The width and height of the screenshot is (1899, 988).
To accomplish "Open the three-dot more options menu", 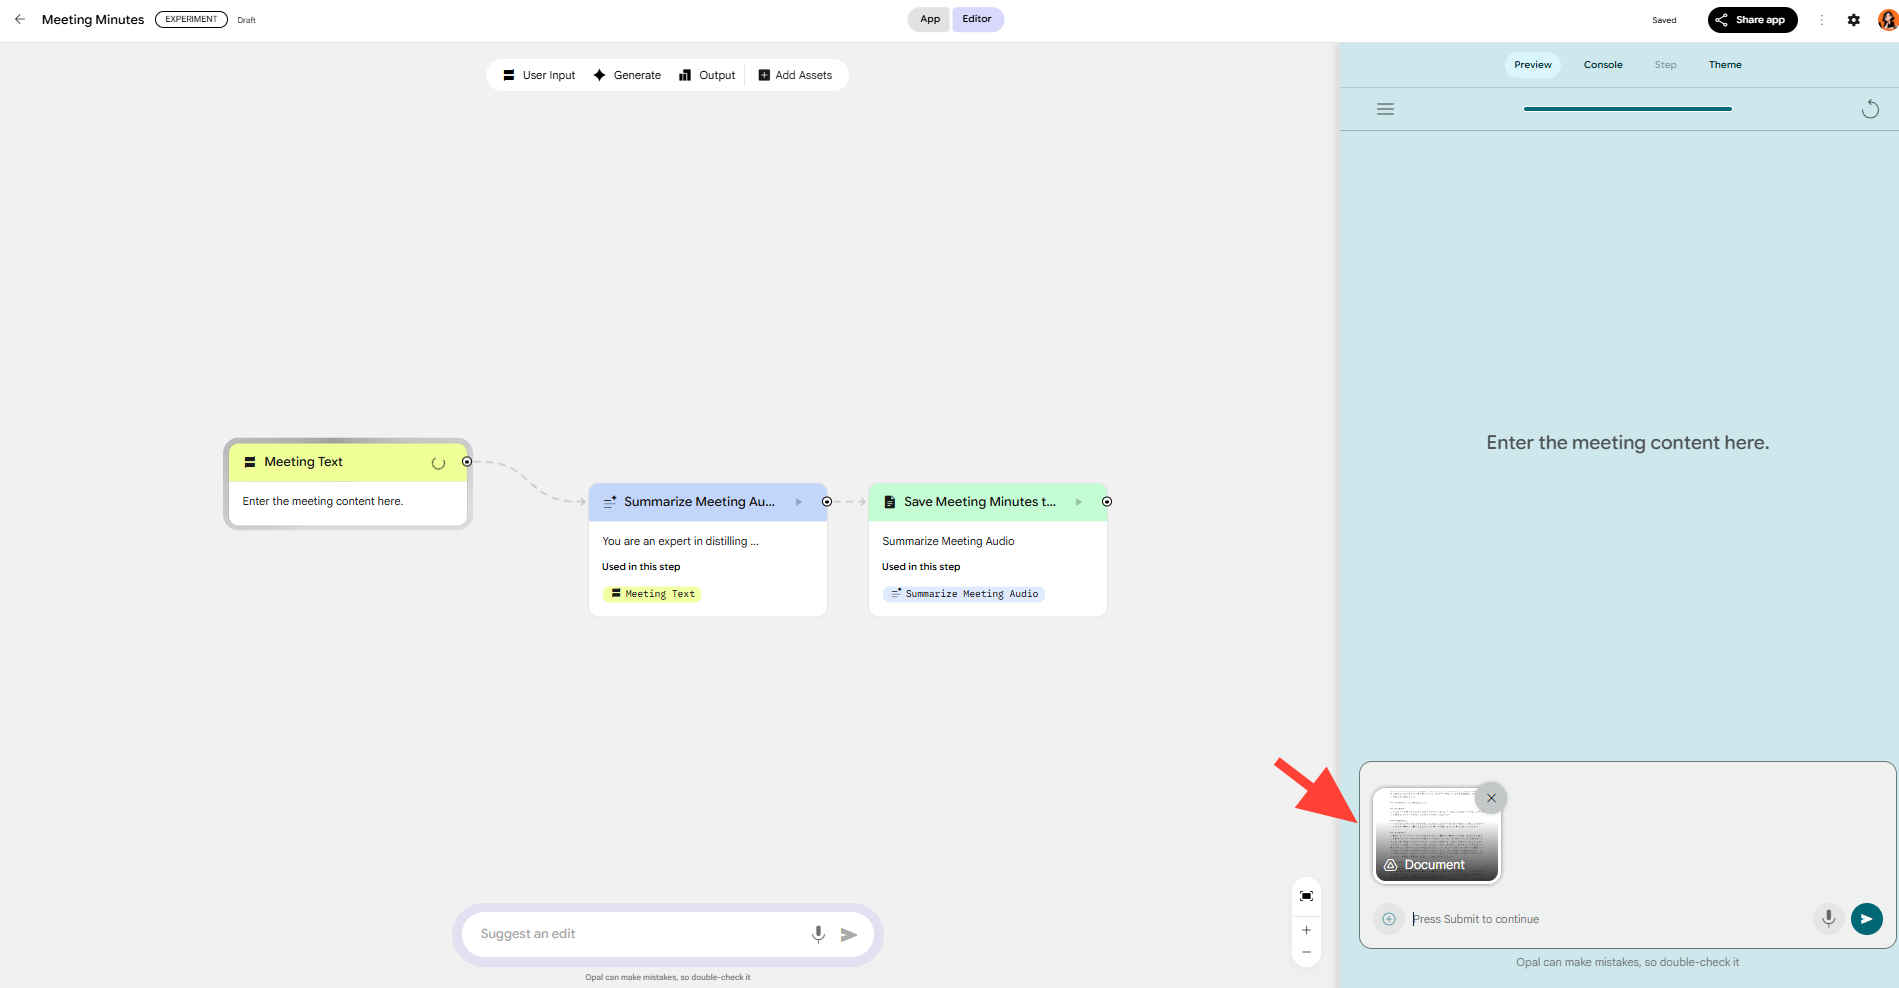I will [1821, 20].
